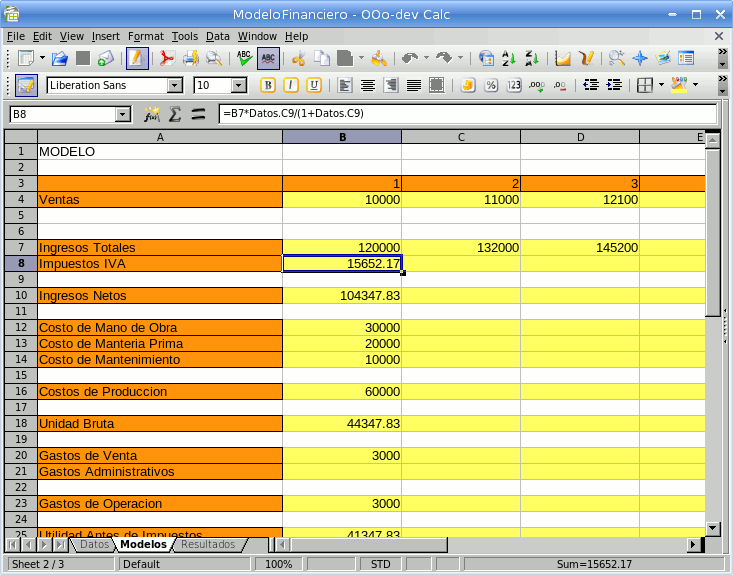Click the Format Paintbrush icon
This screenshot has width=733, height=575.
click(379, 58)
